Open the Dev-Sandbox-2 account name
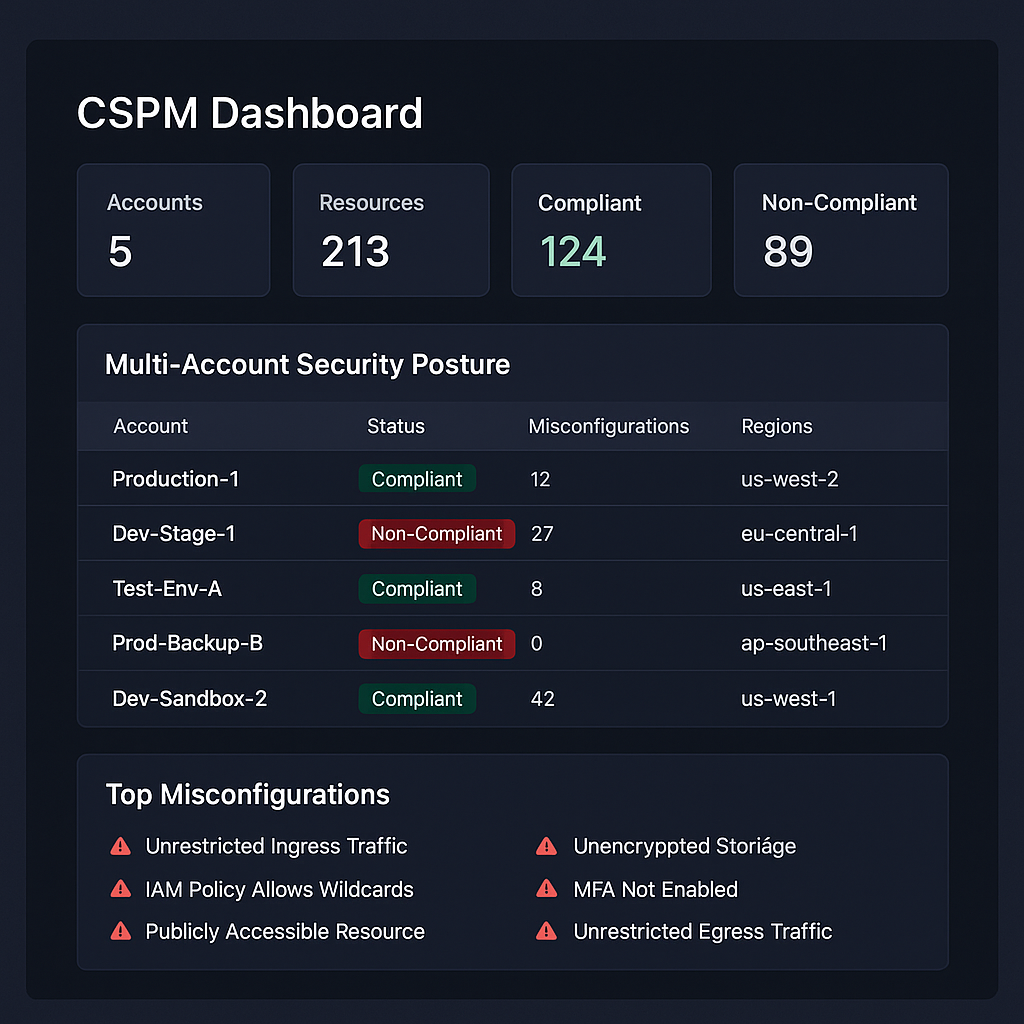The width and height of the screenshot is (1024, 1024). click(x=189, y=699)
